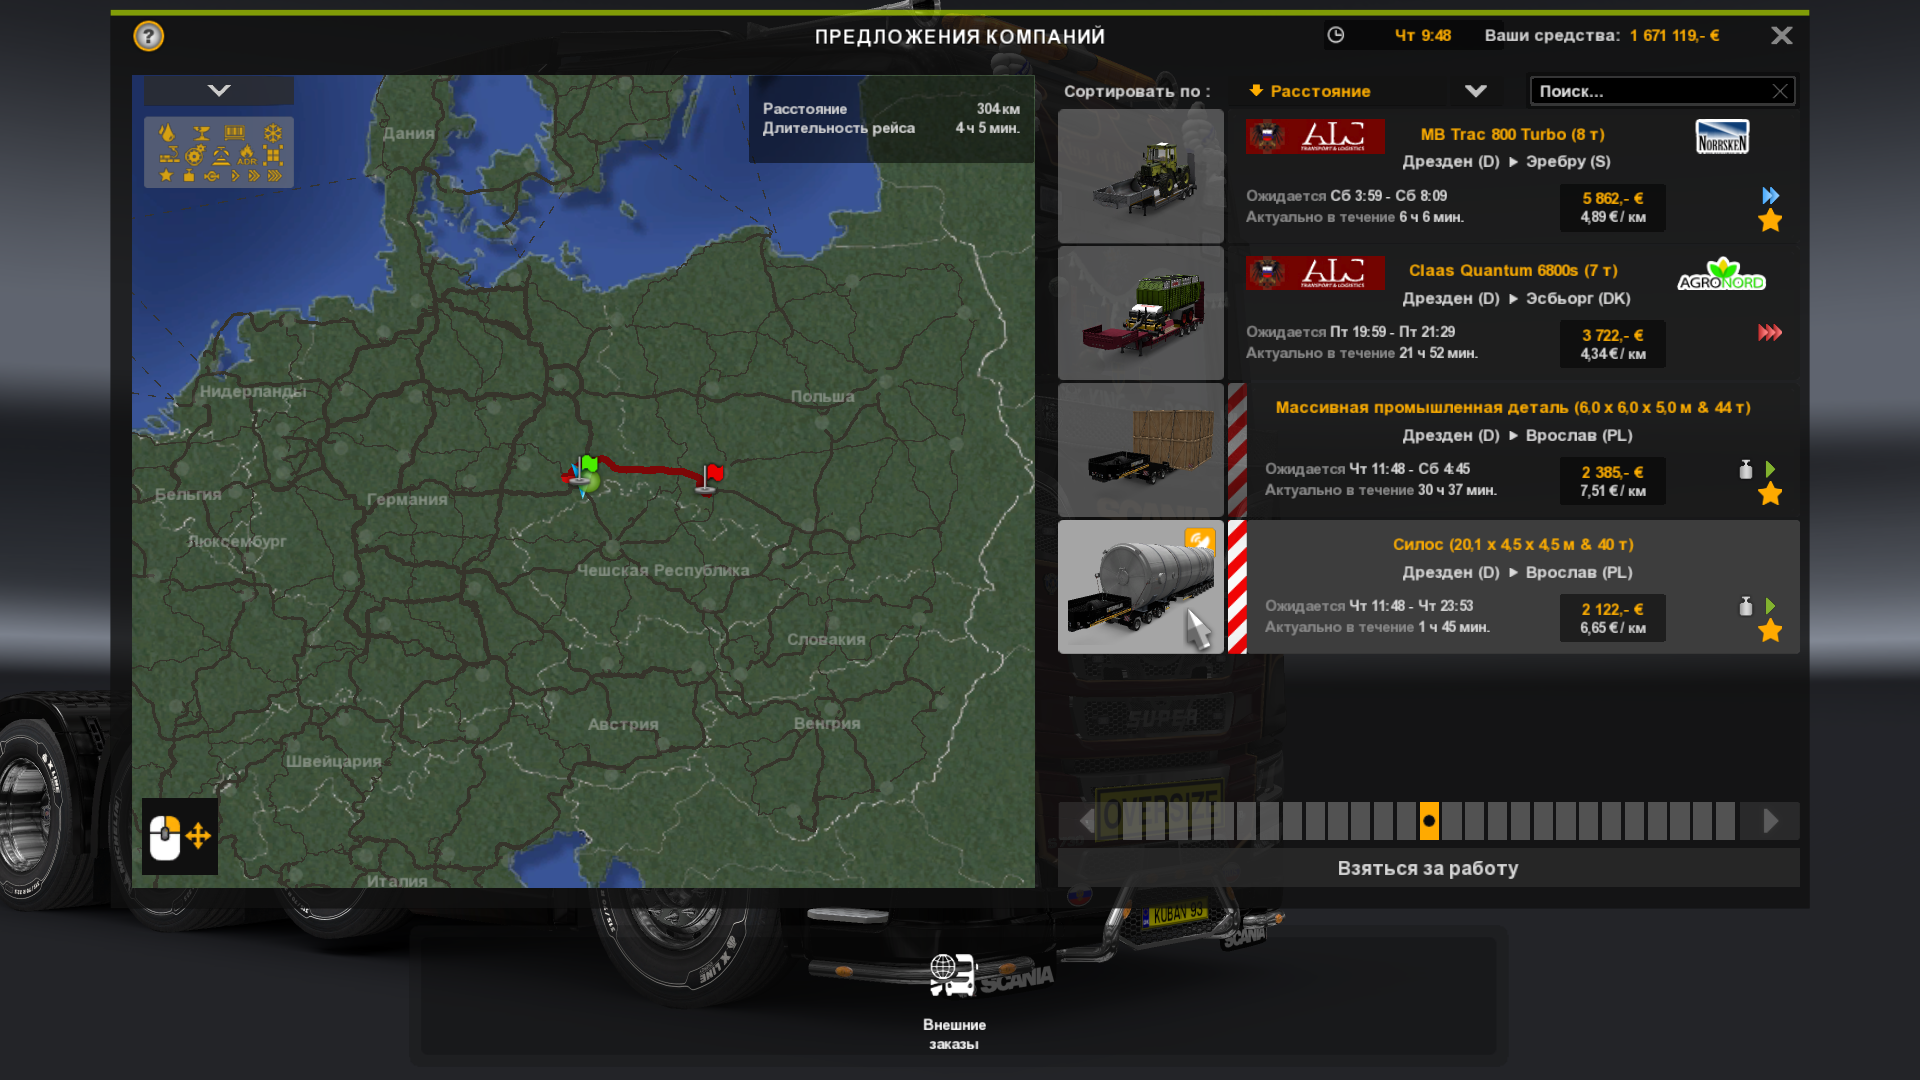Go to next page of offers
Image resolution: width=1920 pixels, height=1080 pixels.
(1770, 821)
